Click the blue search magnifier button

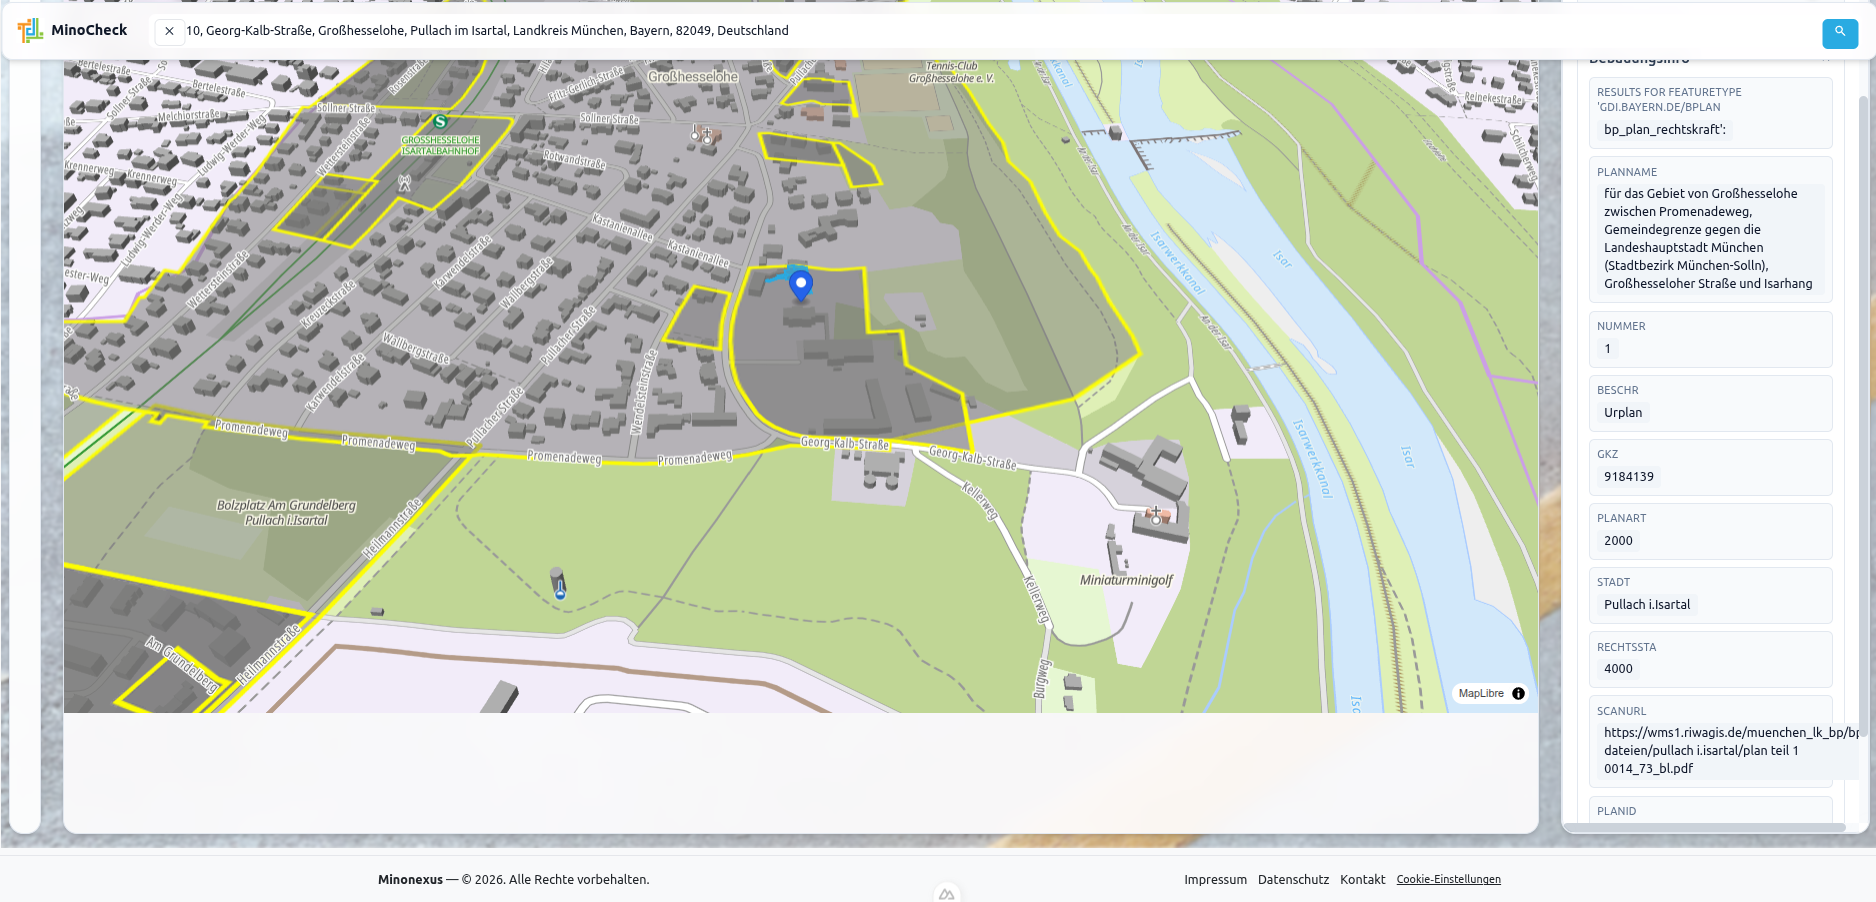click(x=1840, y=33)
